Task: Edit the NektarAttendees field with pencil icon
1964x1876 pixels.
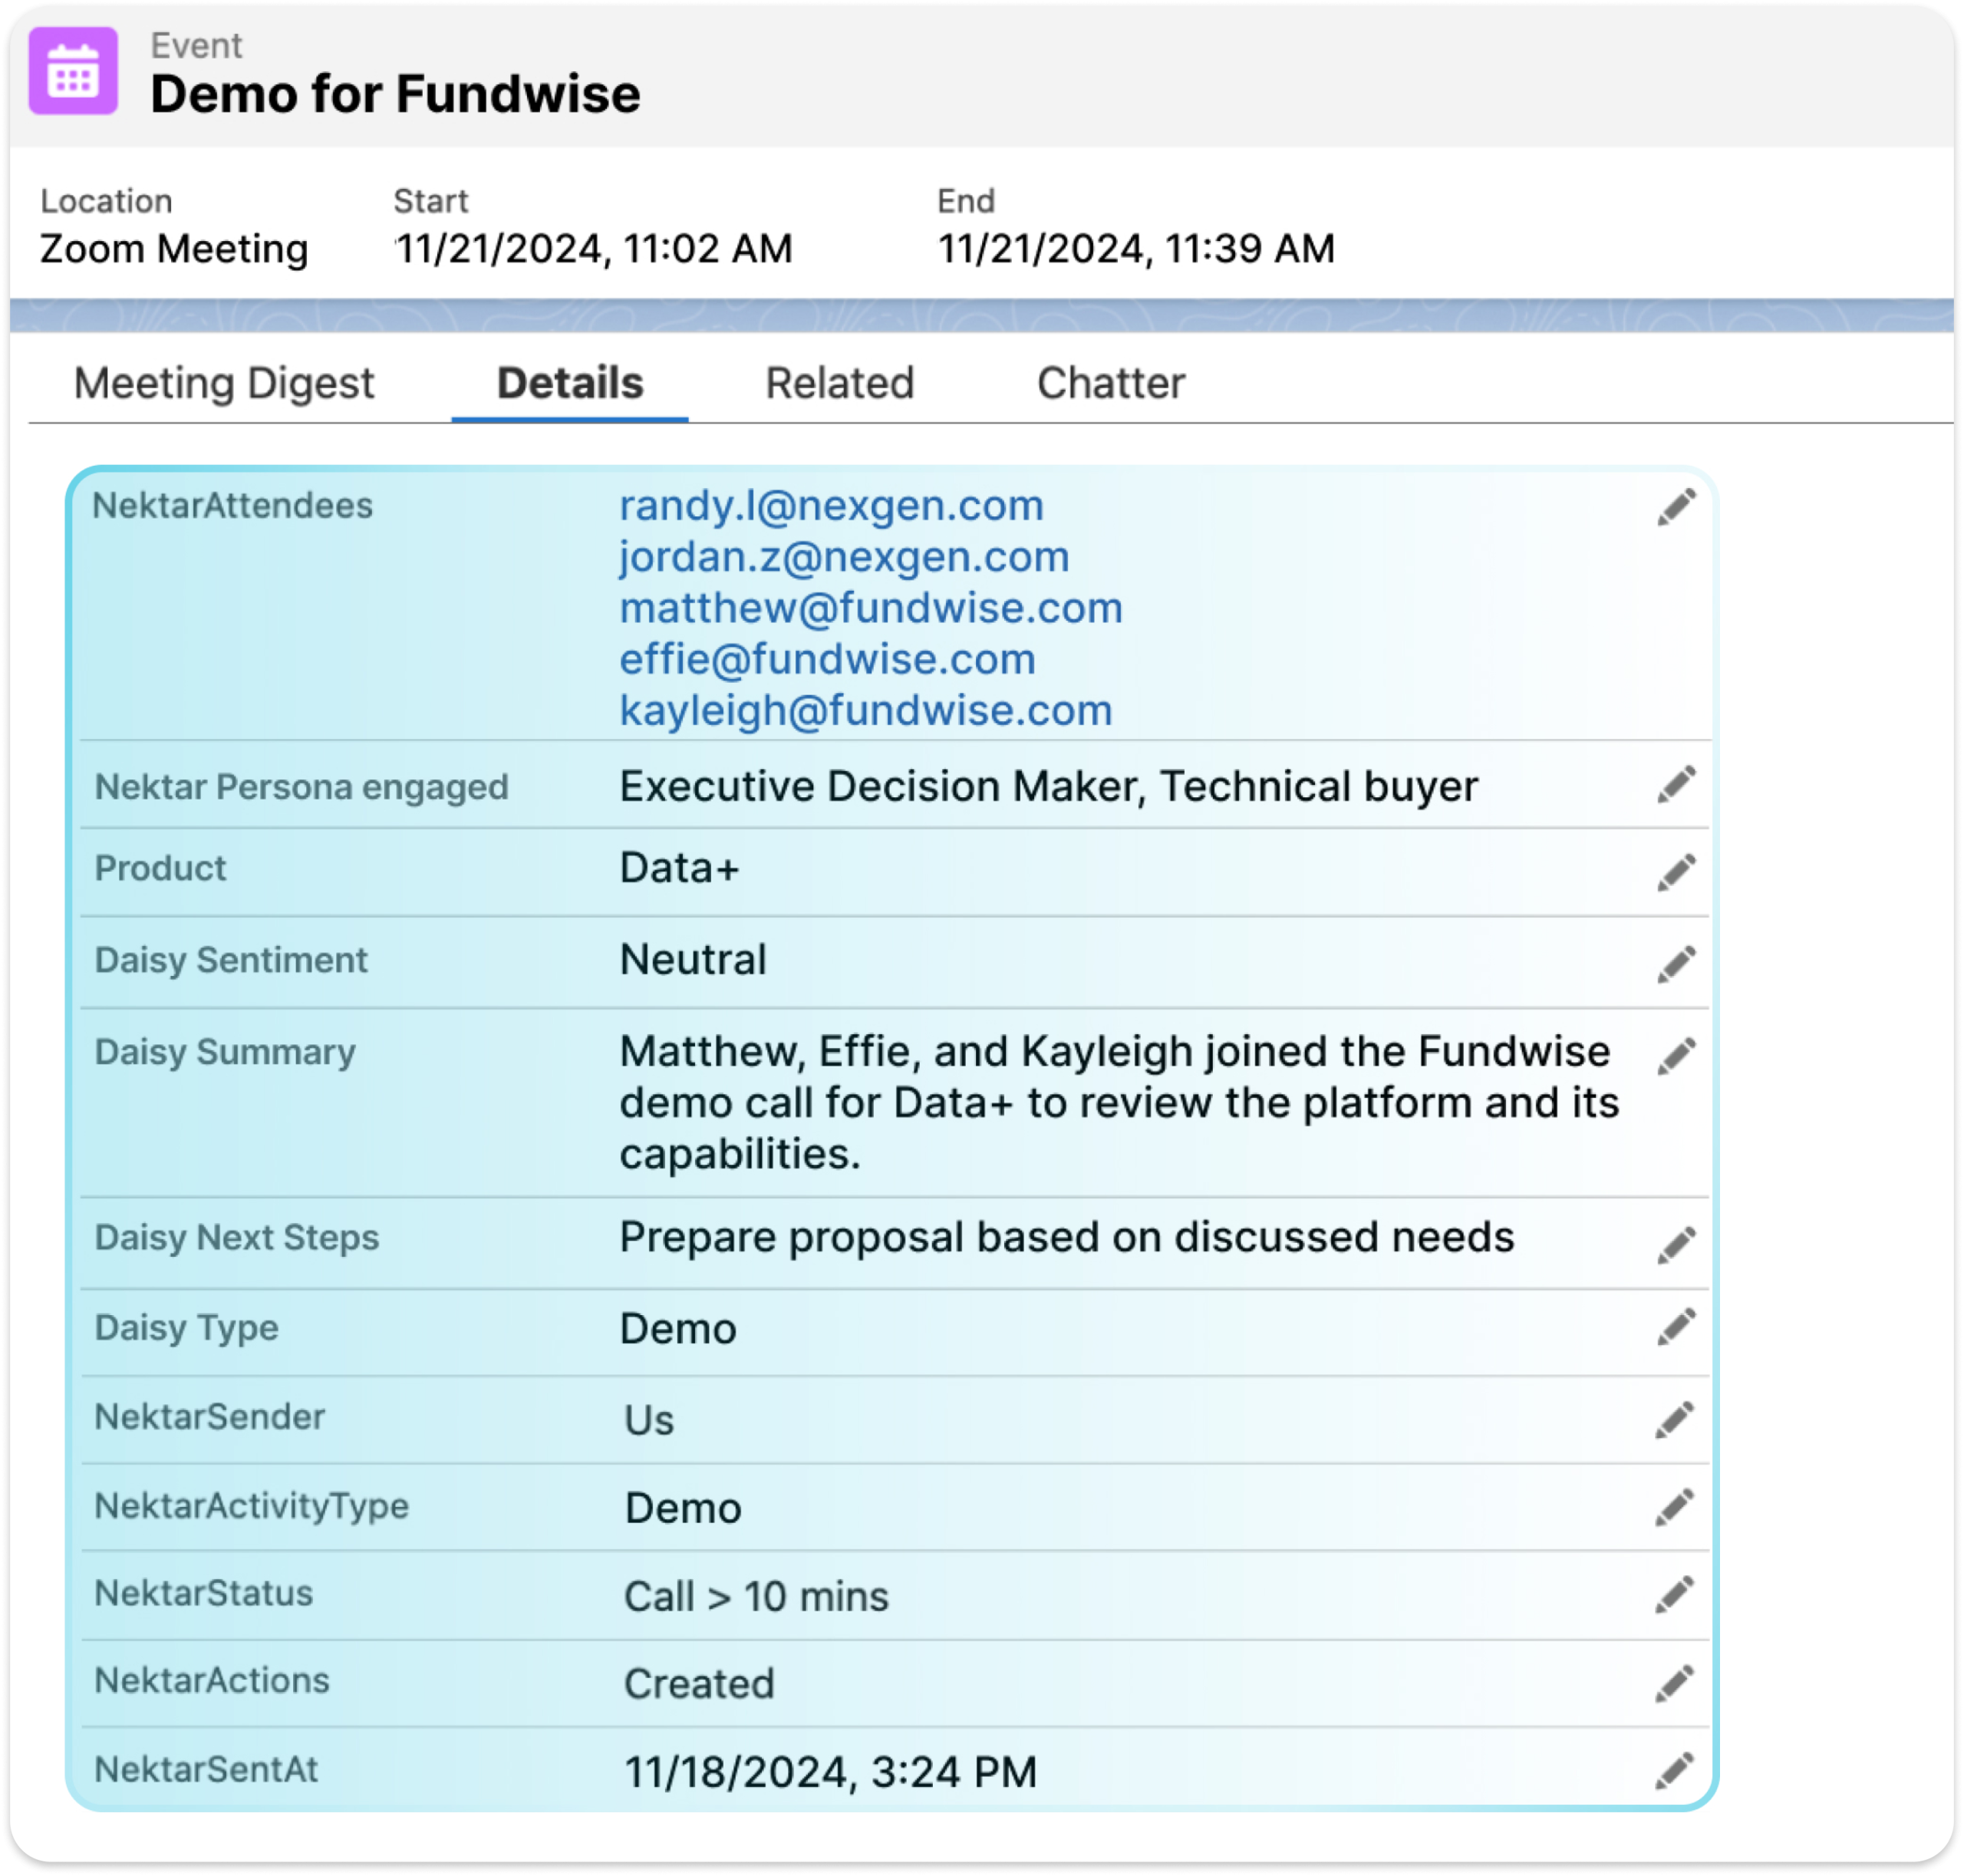Action: (x=1676, y=507)
